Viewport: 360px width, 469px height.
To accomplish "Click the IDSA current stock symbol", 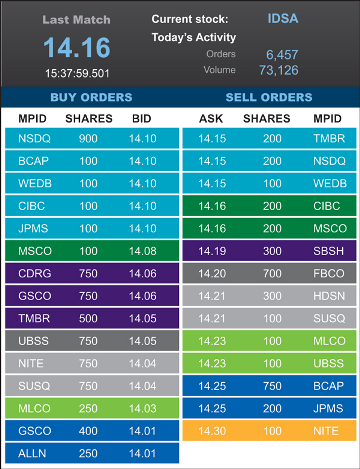I will coord(283,19).
